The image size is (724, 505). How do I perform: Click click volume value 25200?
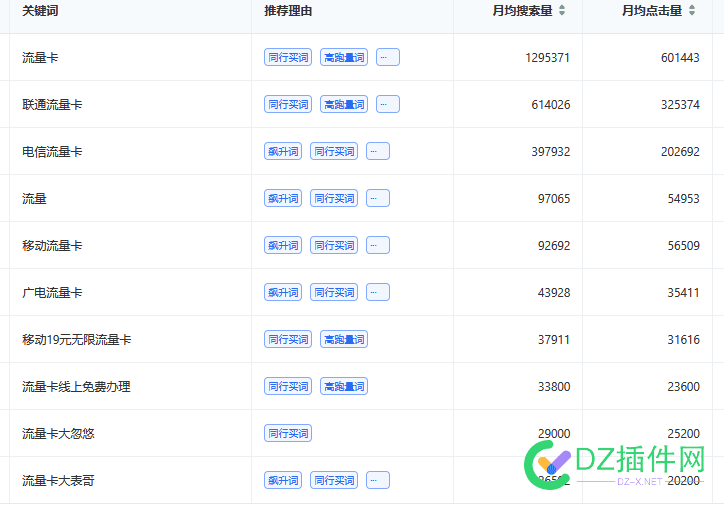pos(684,434)
